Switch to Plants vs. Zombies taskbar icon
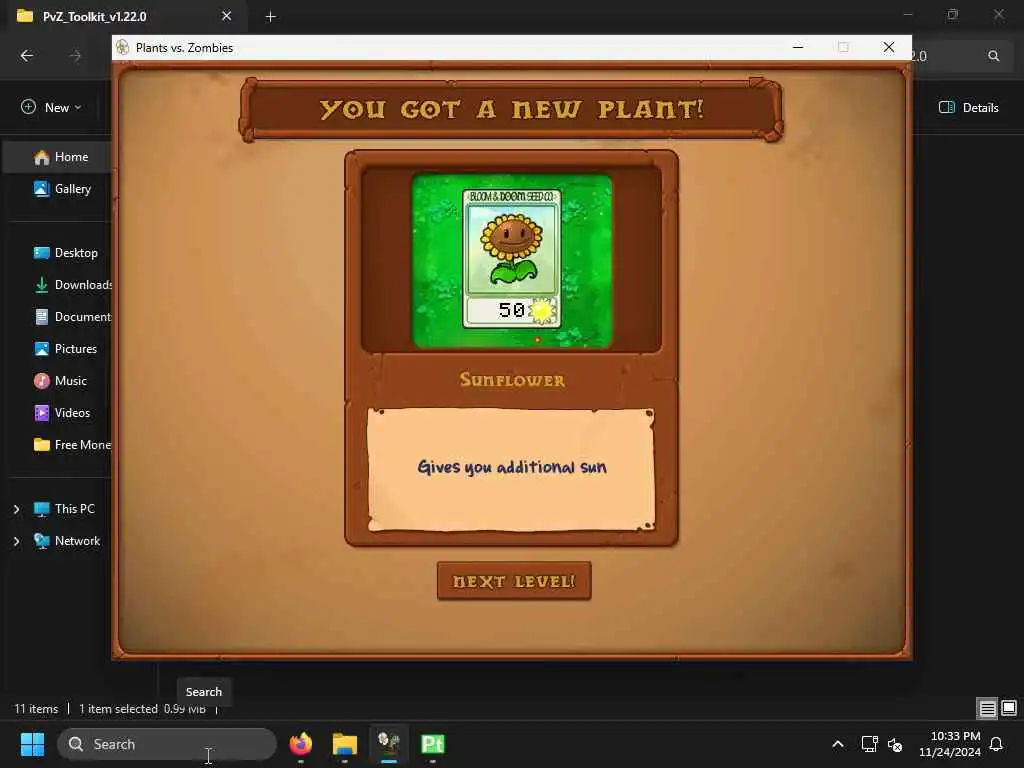The image size is (1024, 768). 389,744
